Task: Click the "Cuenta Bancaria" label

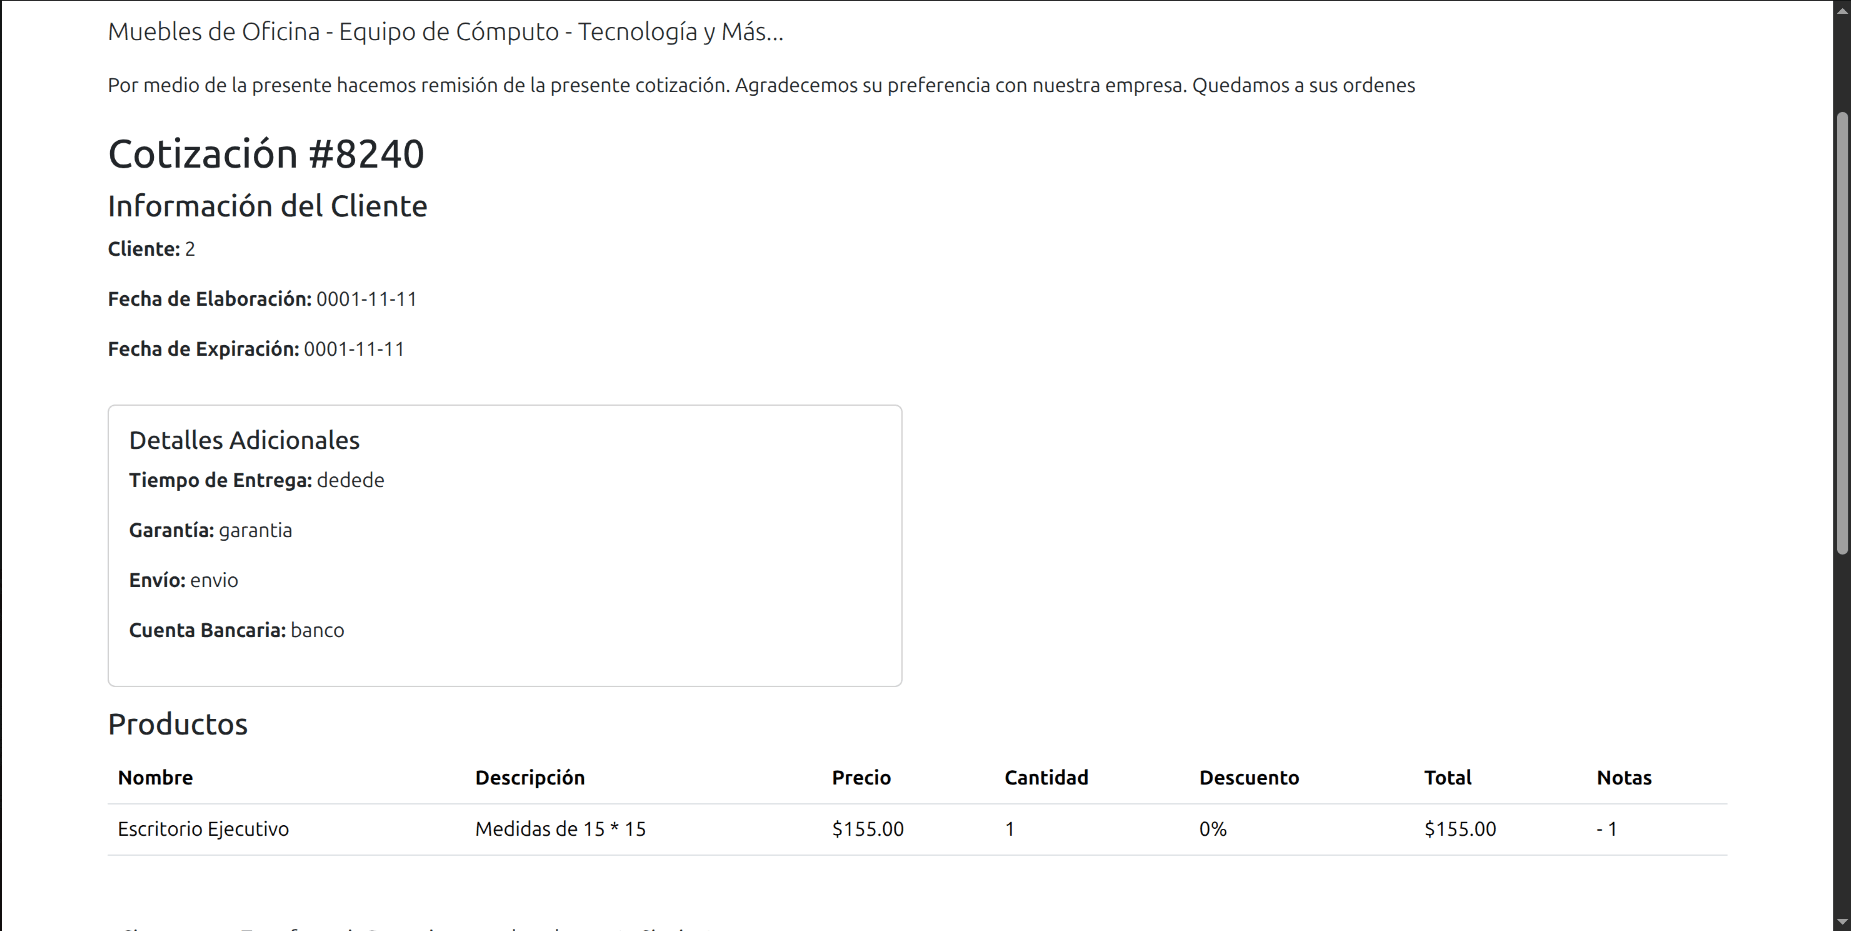Action: (x=207, y=630)
